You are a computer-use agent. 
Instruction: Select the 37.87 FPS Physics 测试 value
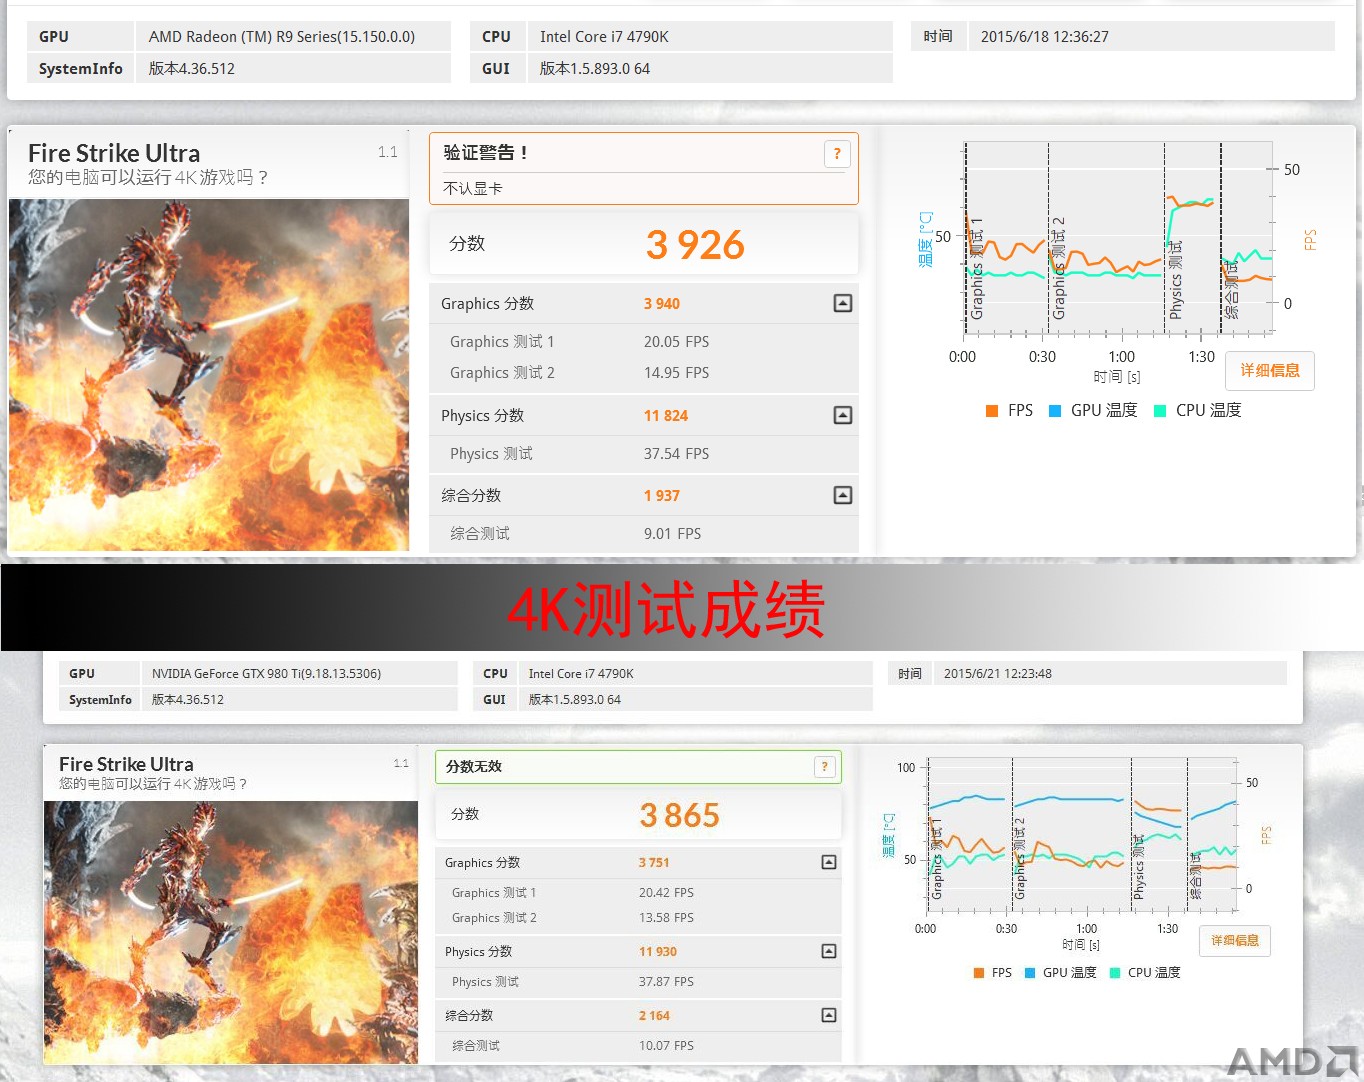pos(666,982)
